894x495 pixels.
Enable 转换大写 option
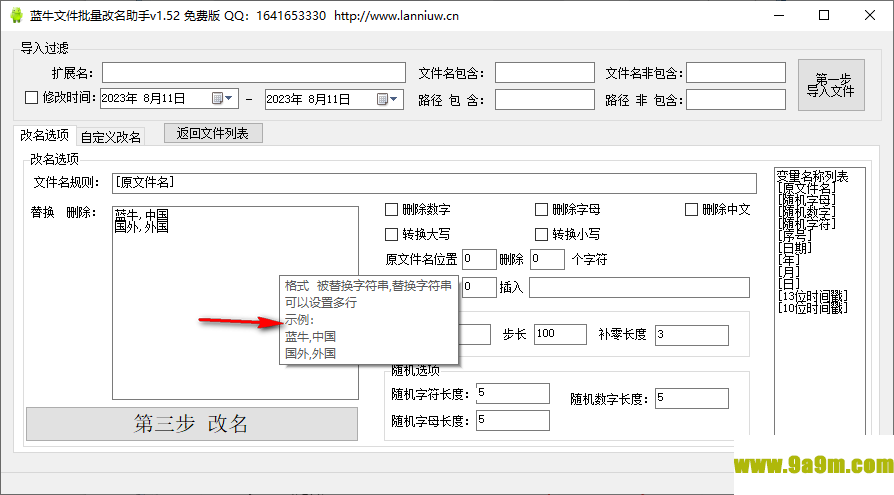click(391, 234)
